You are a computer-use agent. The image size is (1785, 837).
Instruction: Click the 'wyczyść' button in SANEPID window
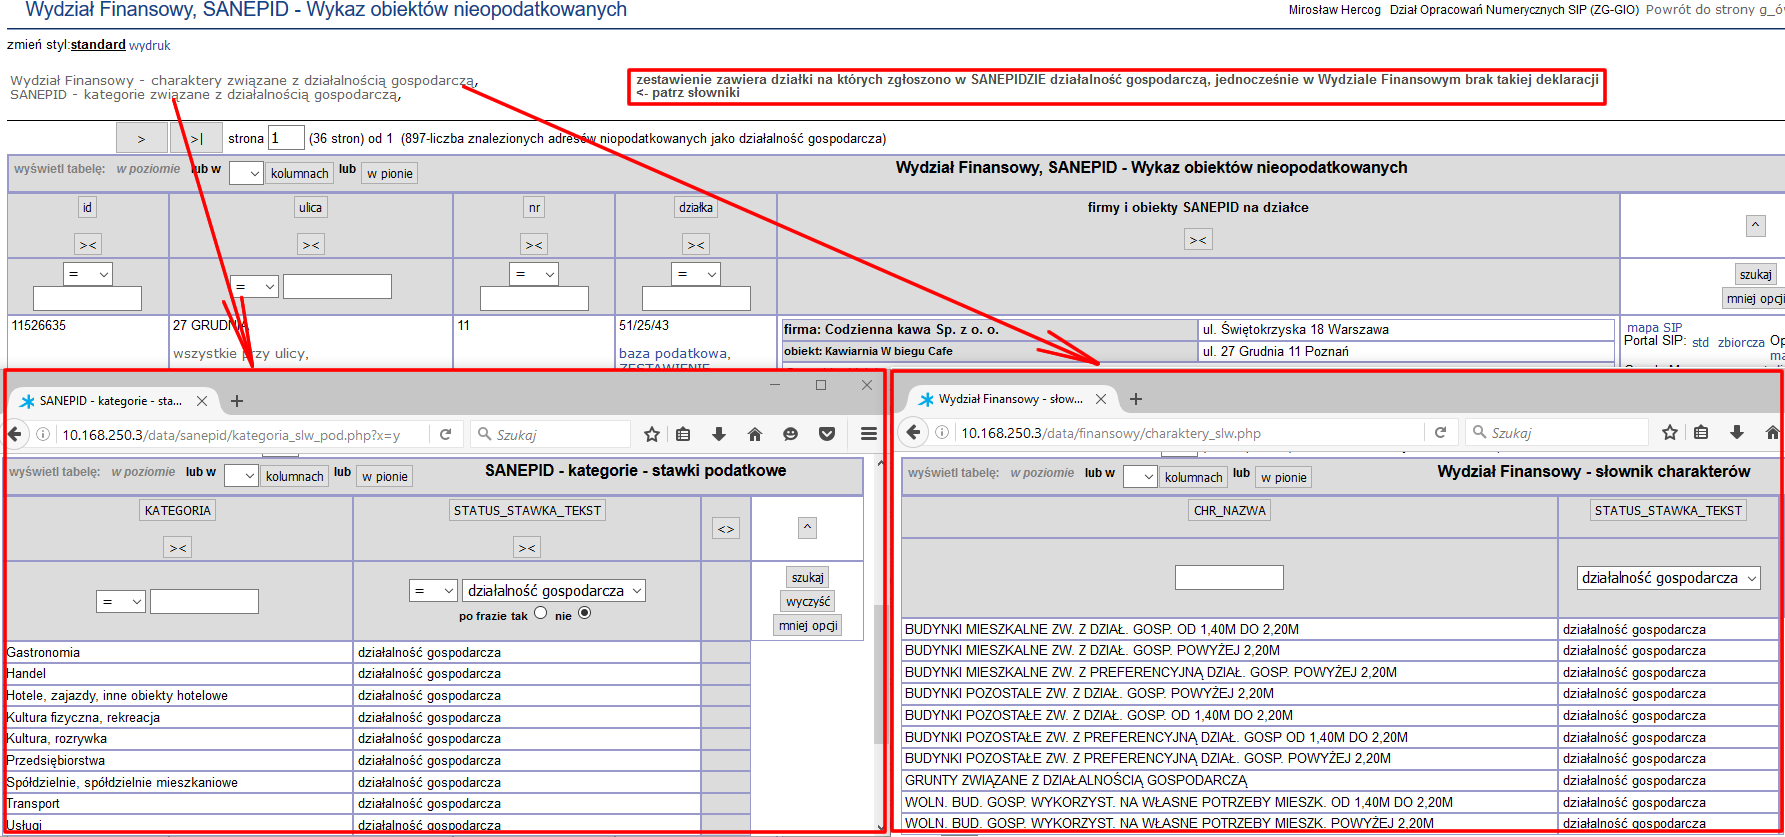[808, 601]
